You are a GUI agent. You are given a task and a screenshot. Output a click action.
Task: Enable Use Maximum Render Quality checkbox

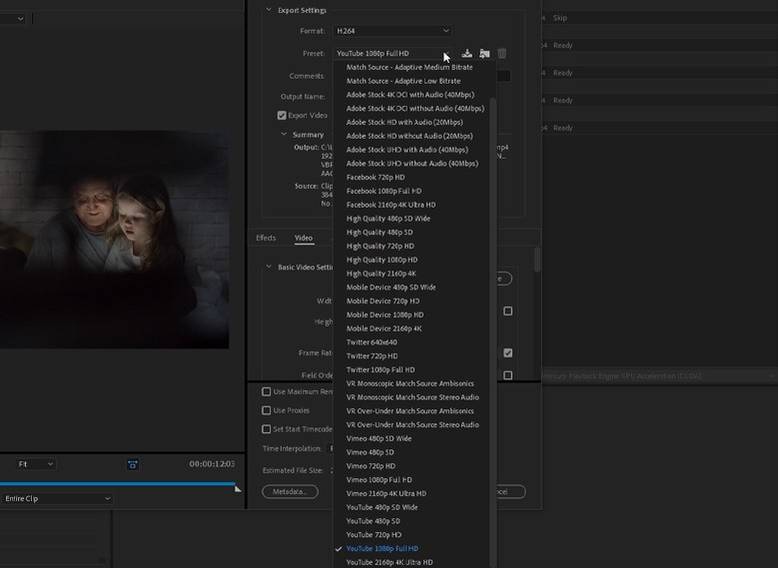tap(266, 392)
